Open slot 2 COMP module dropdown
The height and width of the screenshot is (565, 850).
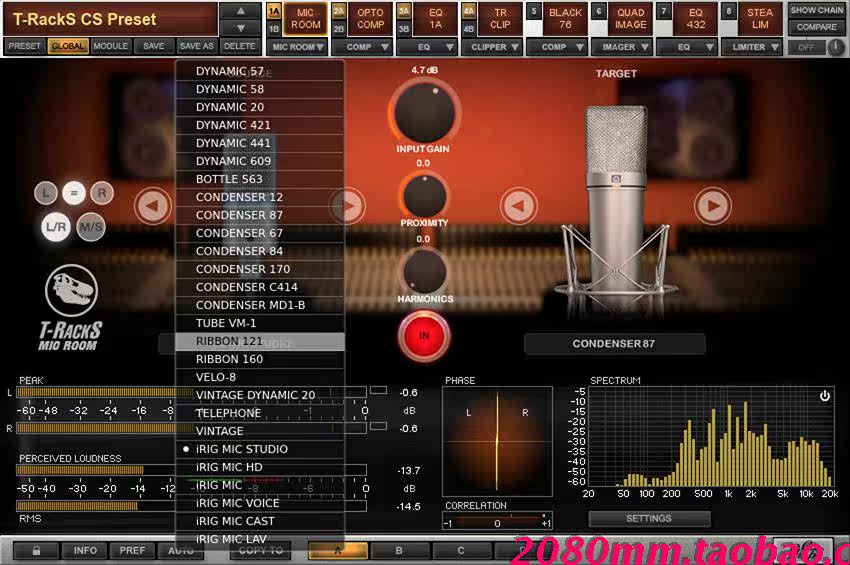click(x=363, y=47)
